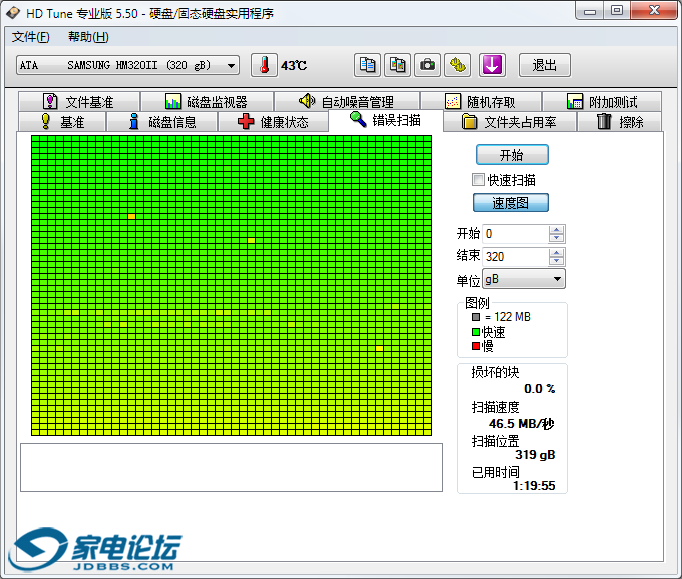The width and height of the screenshot is (682, 579).
Task: Close the HD Tune window
Action: (x=654, y=11)
